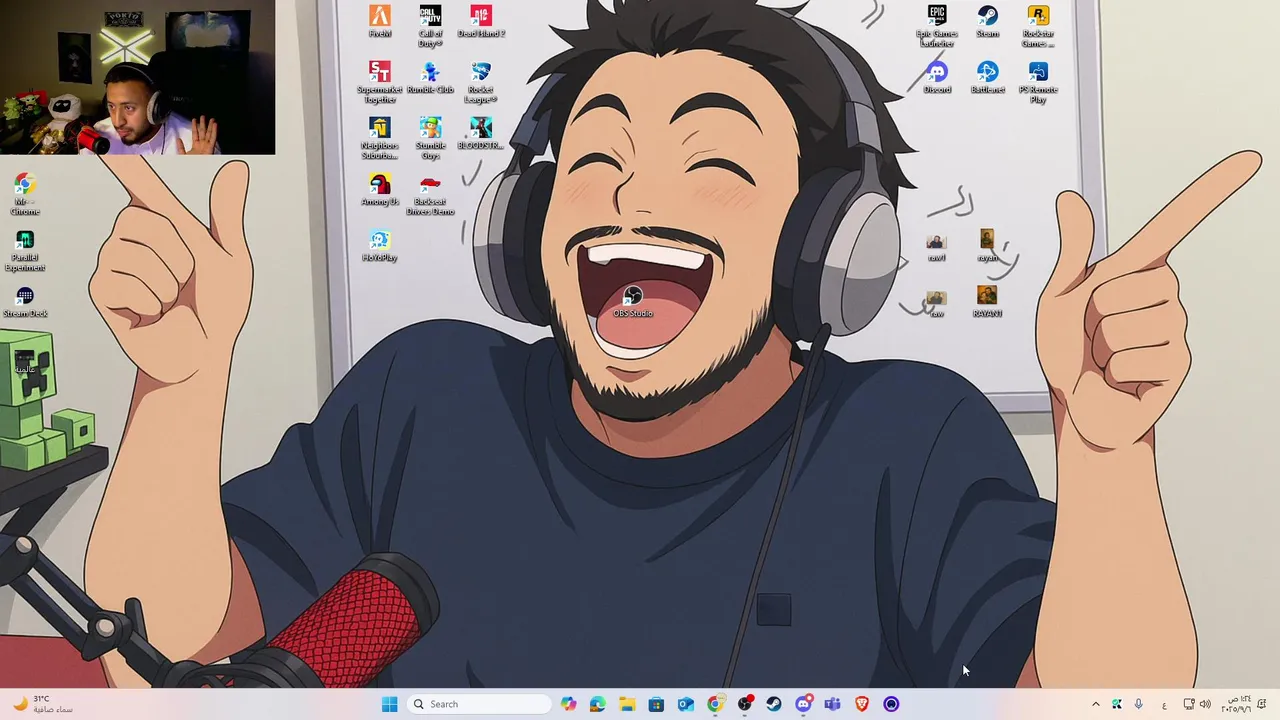Open the HoYoPlay launcher icon

pyautogui.click(x=380, y=246)
